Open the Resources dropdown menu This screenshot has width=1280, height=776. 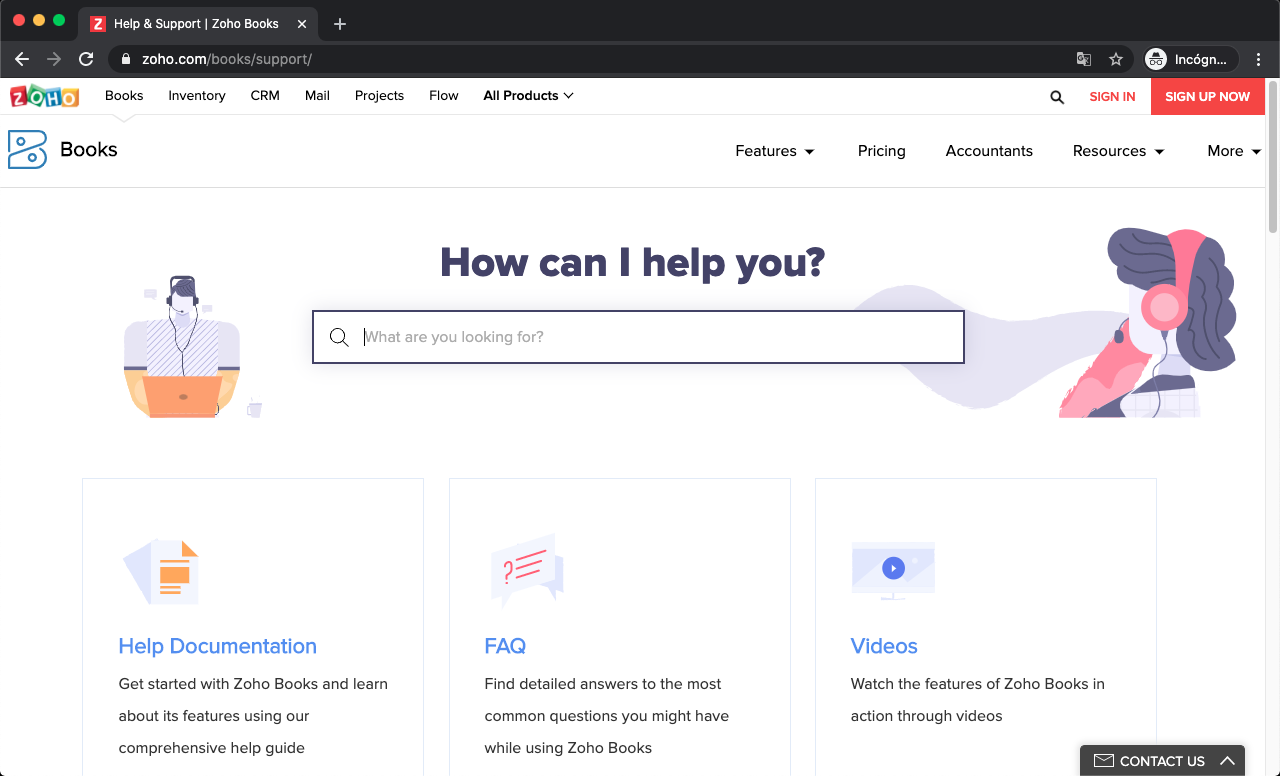point(1119,151)
